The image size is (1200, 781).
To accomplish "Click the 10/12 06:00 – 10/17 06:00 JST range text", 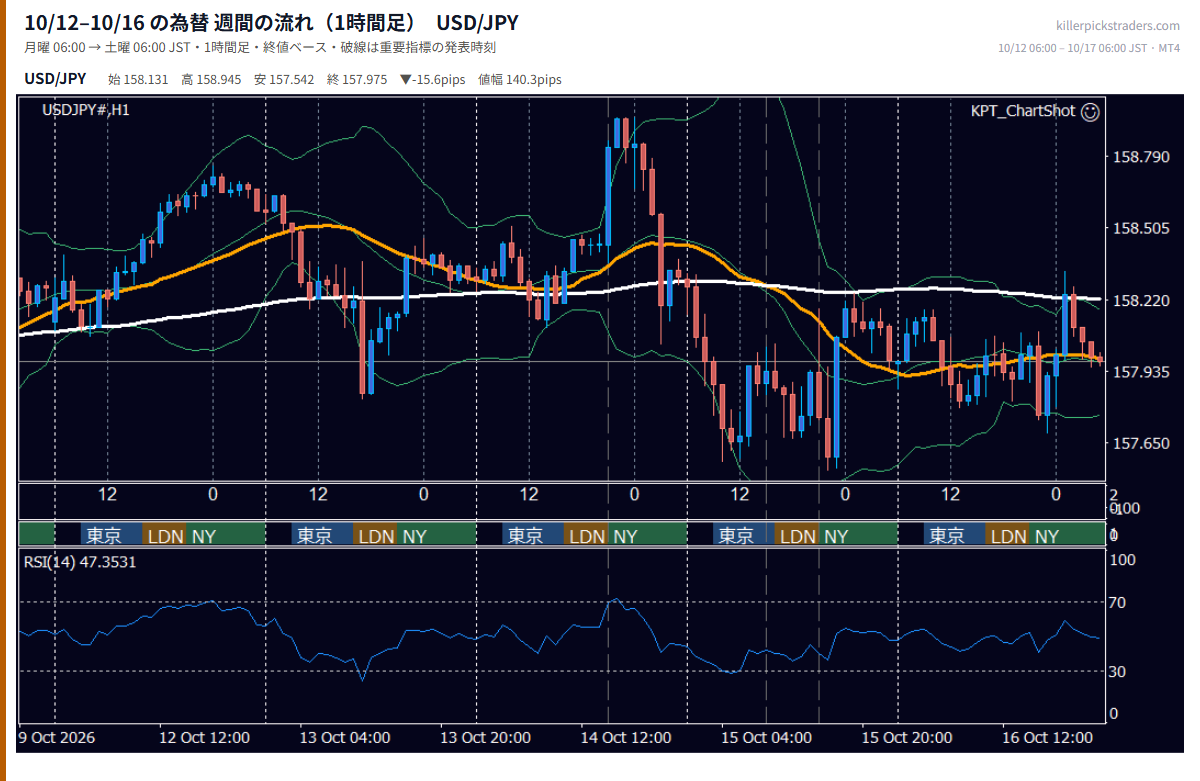I will [1072, 48].
